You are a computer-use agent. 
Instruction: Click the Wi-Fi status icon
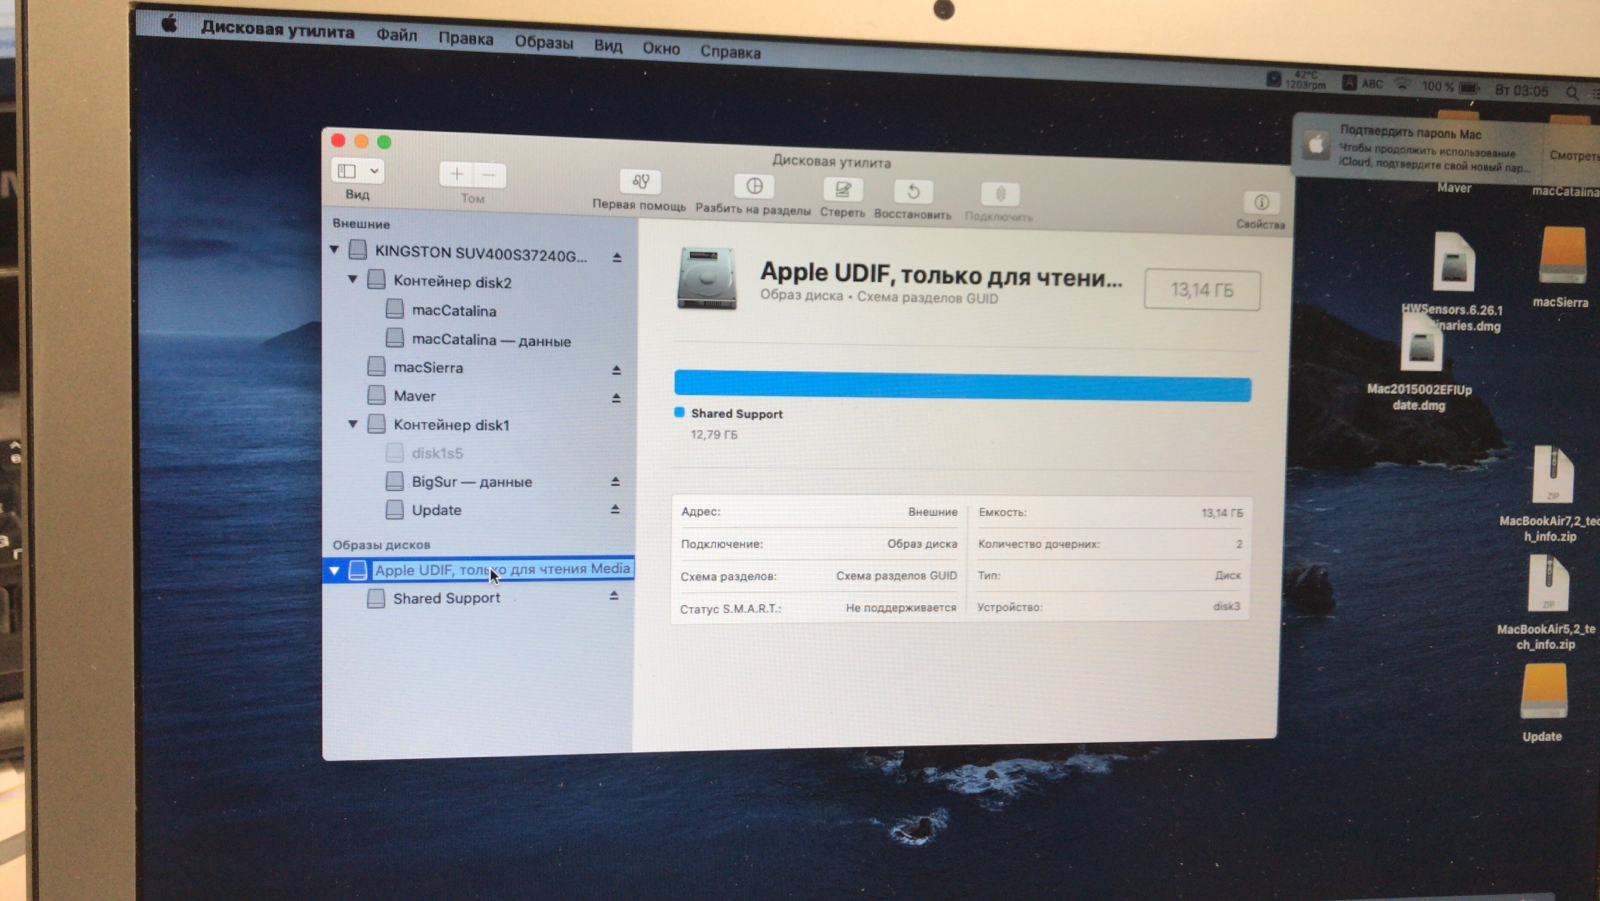tap(1402, 85)
